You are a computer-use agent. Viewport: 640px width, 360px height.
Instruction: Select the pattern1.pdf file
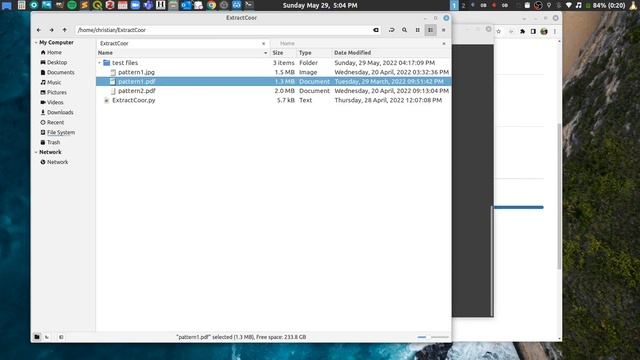pos(273,81)
